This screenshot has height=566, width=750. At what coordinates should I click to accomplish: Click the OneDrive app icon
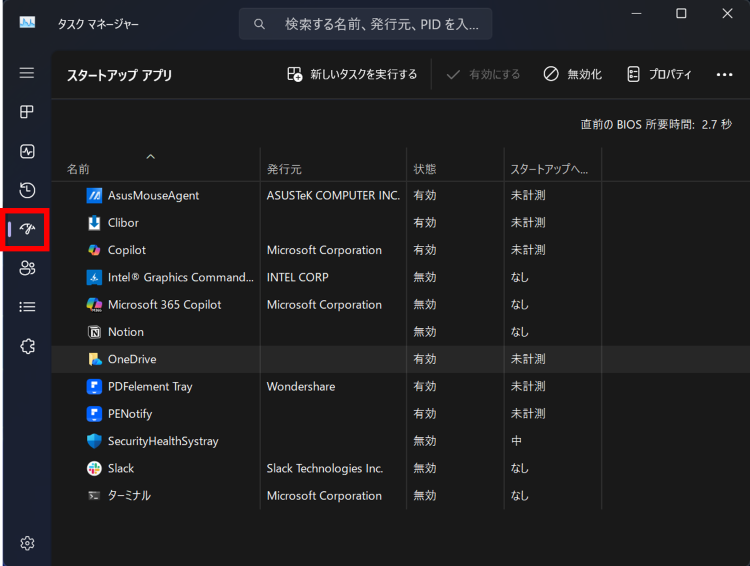click(95, 359)
